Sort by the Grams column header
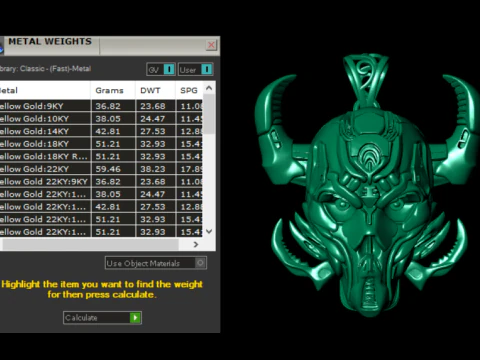The height and width of the screenshot is (360, 480). click(x=113, y=90)
